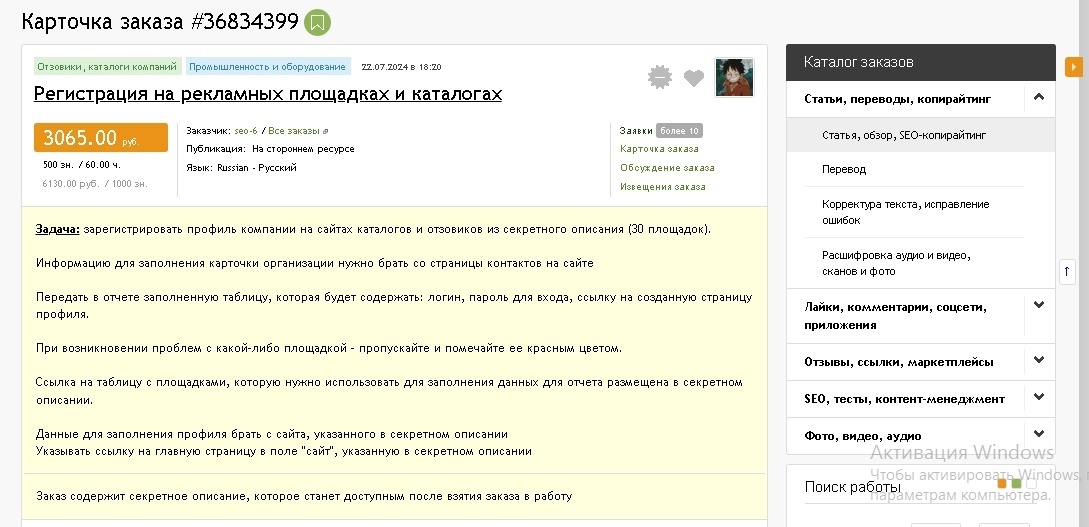Open the Карточка заказа link
This screenshot has height=527, width=1089.
[659, 149]
